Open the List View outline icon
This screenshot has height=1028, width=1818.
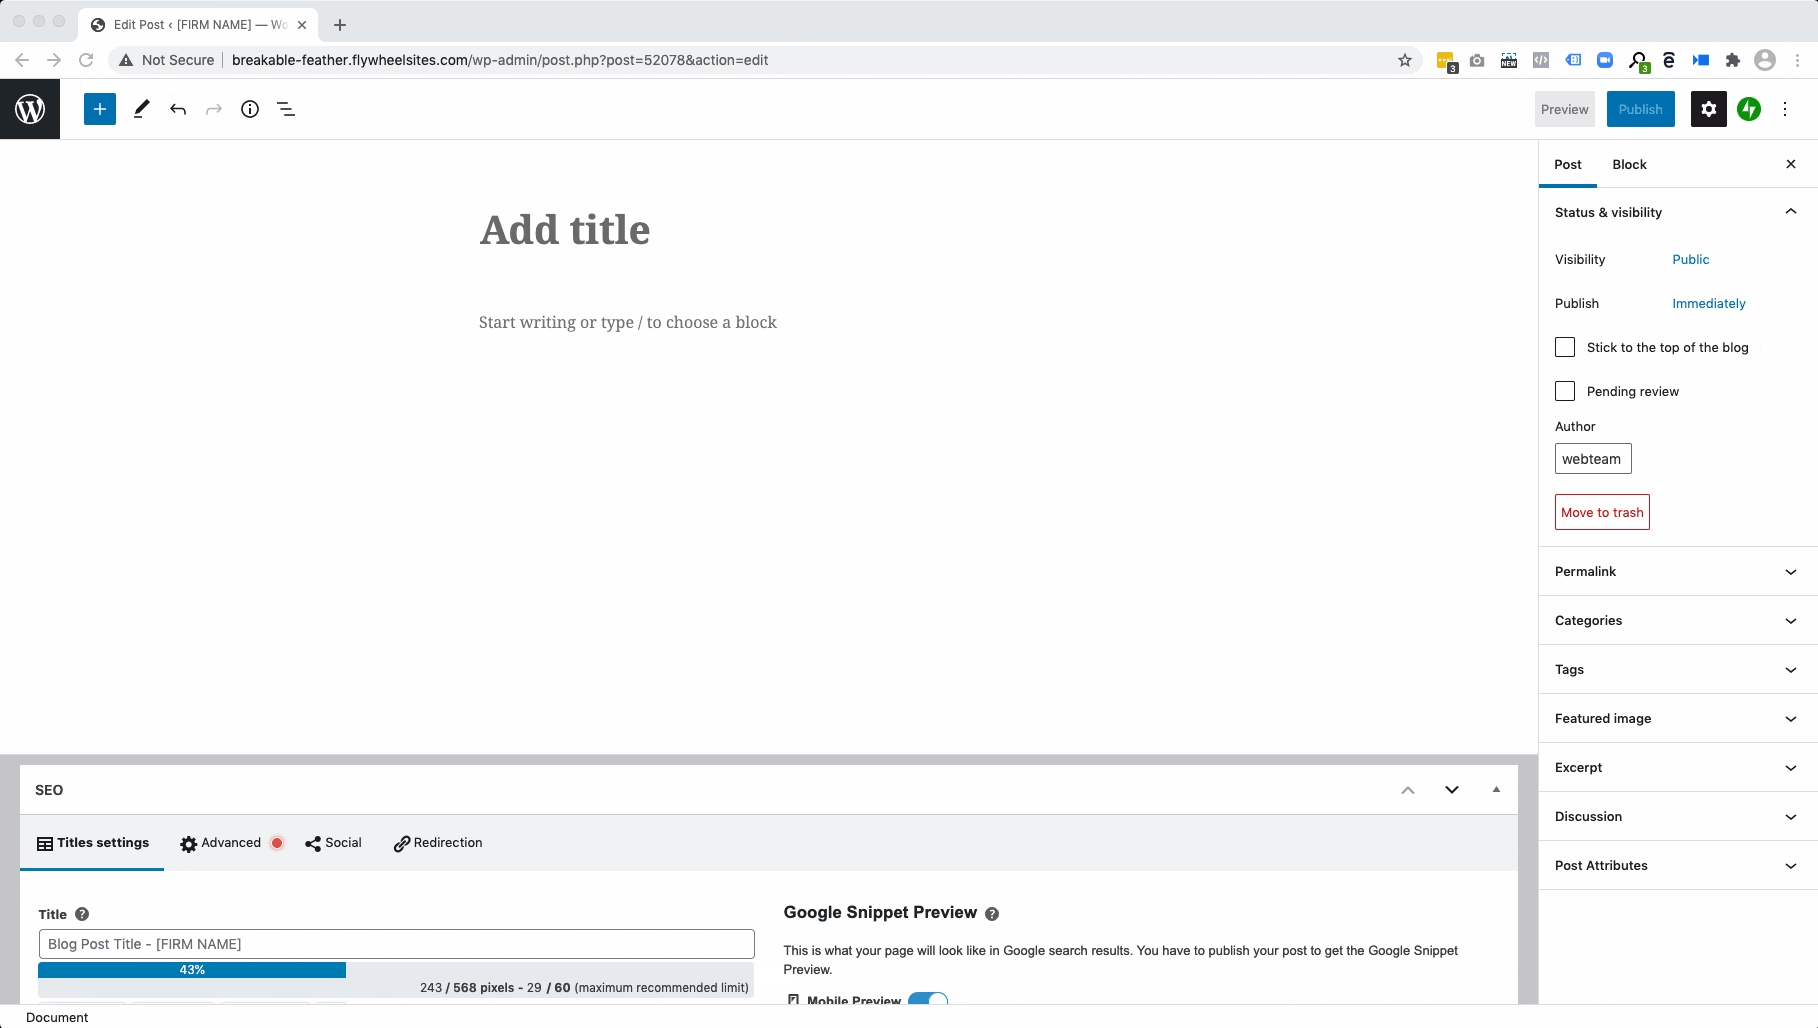[x=286, y=109]
